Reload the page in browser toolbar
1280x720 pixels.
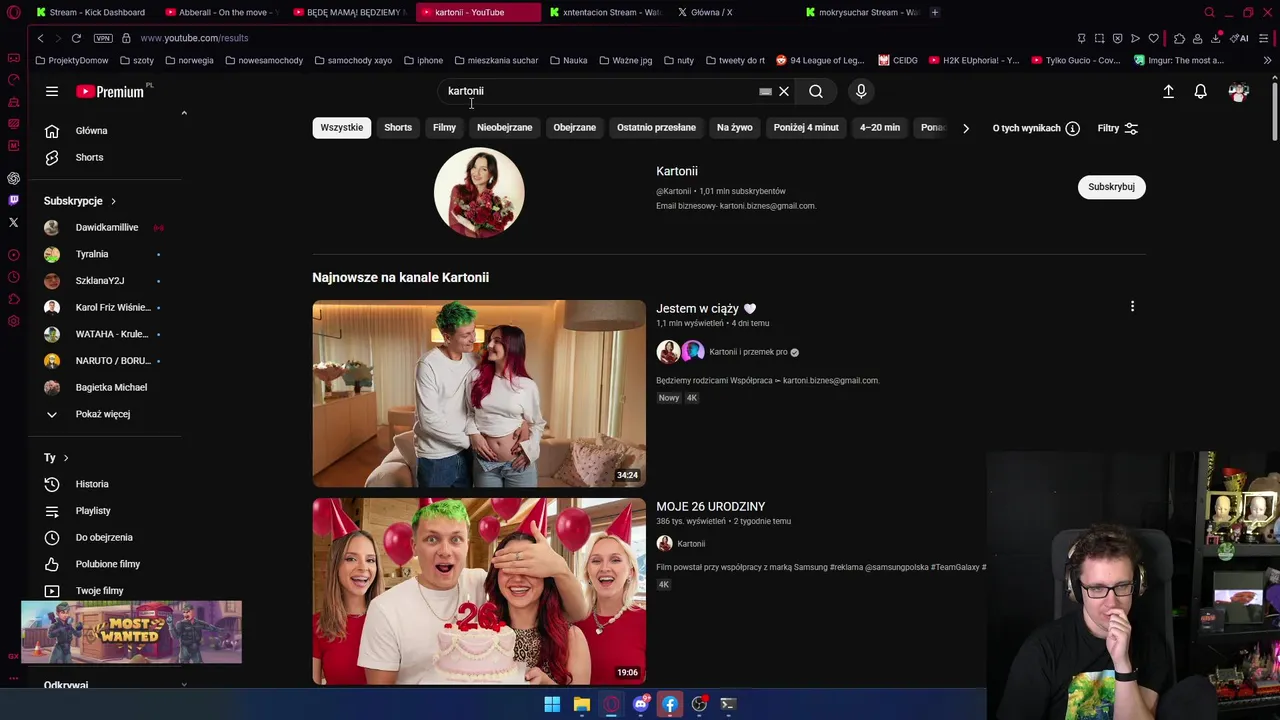pos(76,38)
